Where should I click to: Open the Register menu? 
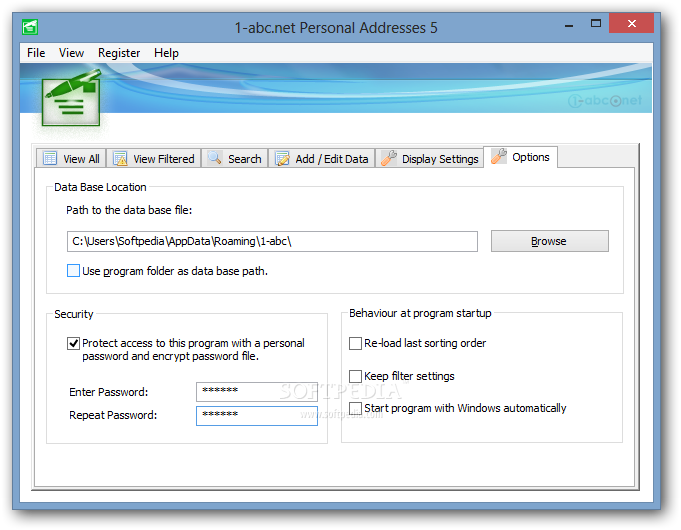[119, 53]
